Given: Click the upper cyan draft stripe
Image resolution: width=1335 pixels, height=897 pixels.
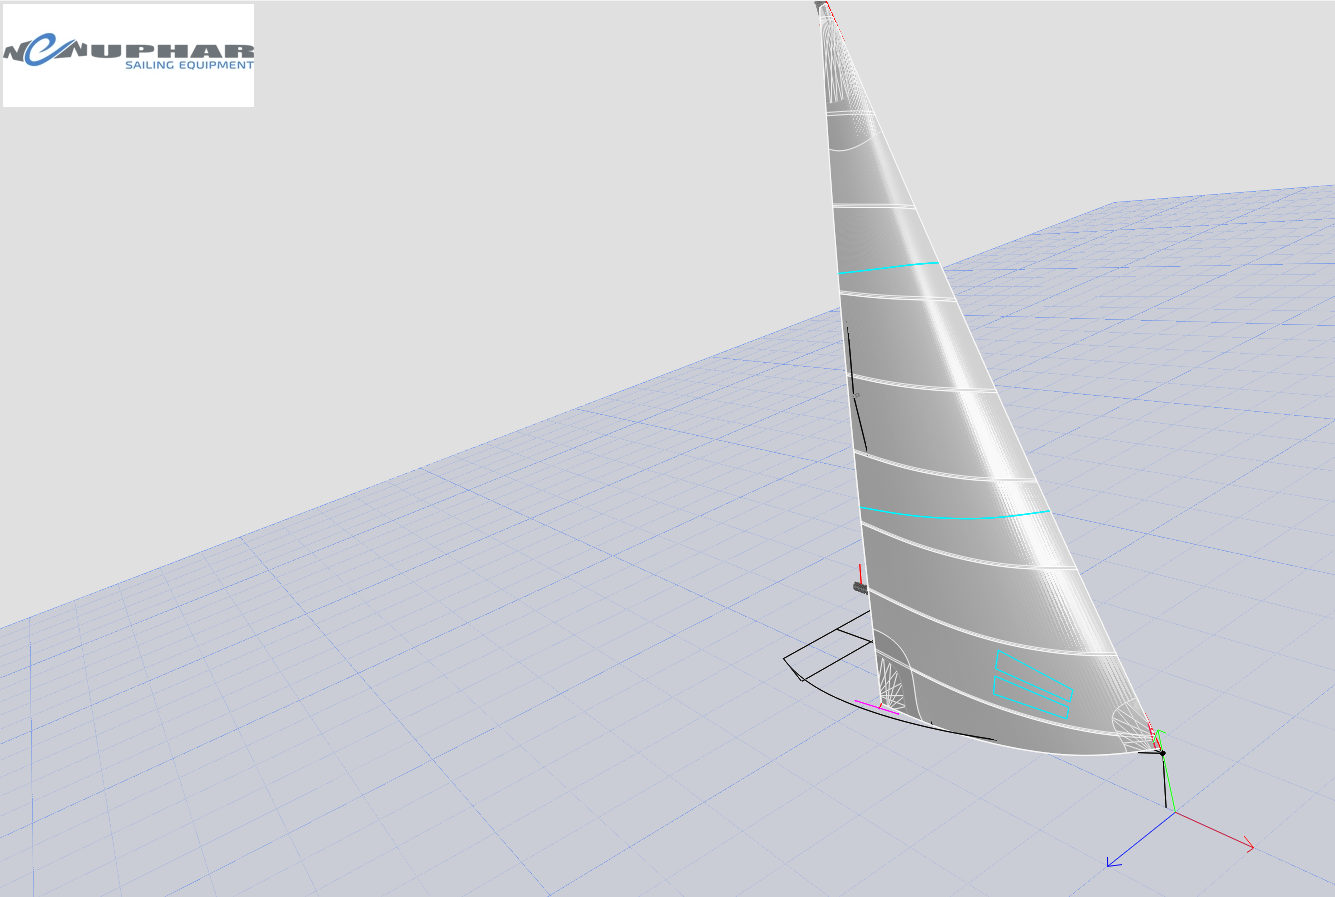Looking at the screenshot, I should tap(888, 268).
